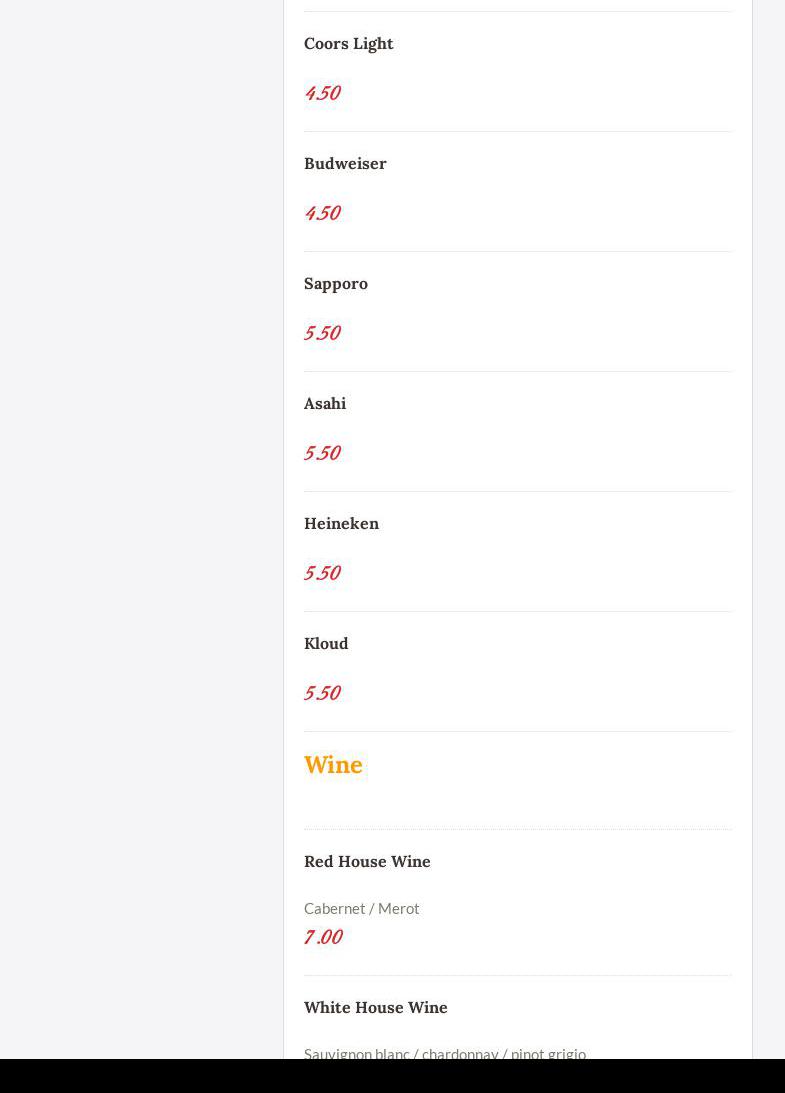Select the Heineken menu item

(341, 524)
